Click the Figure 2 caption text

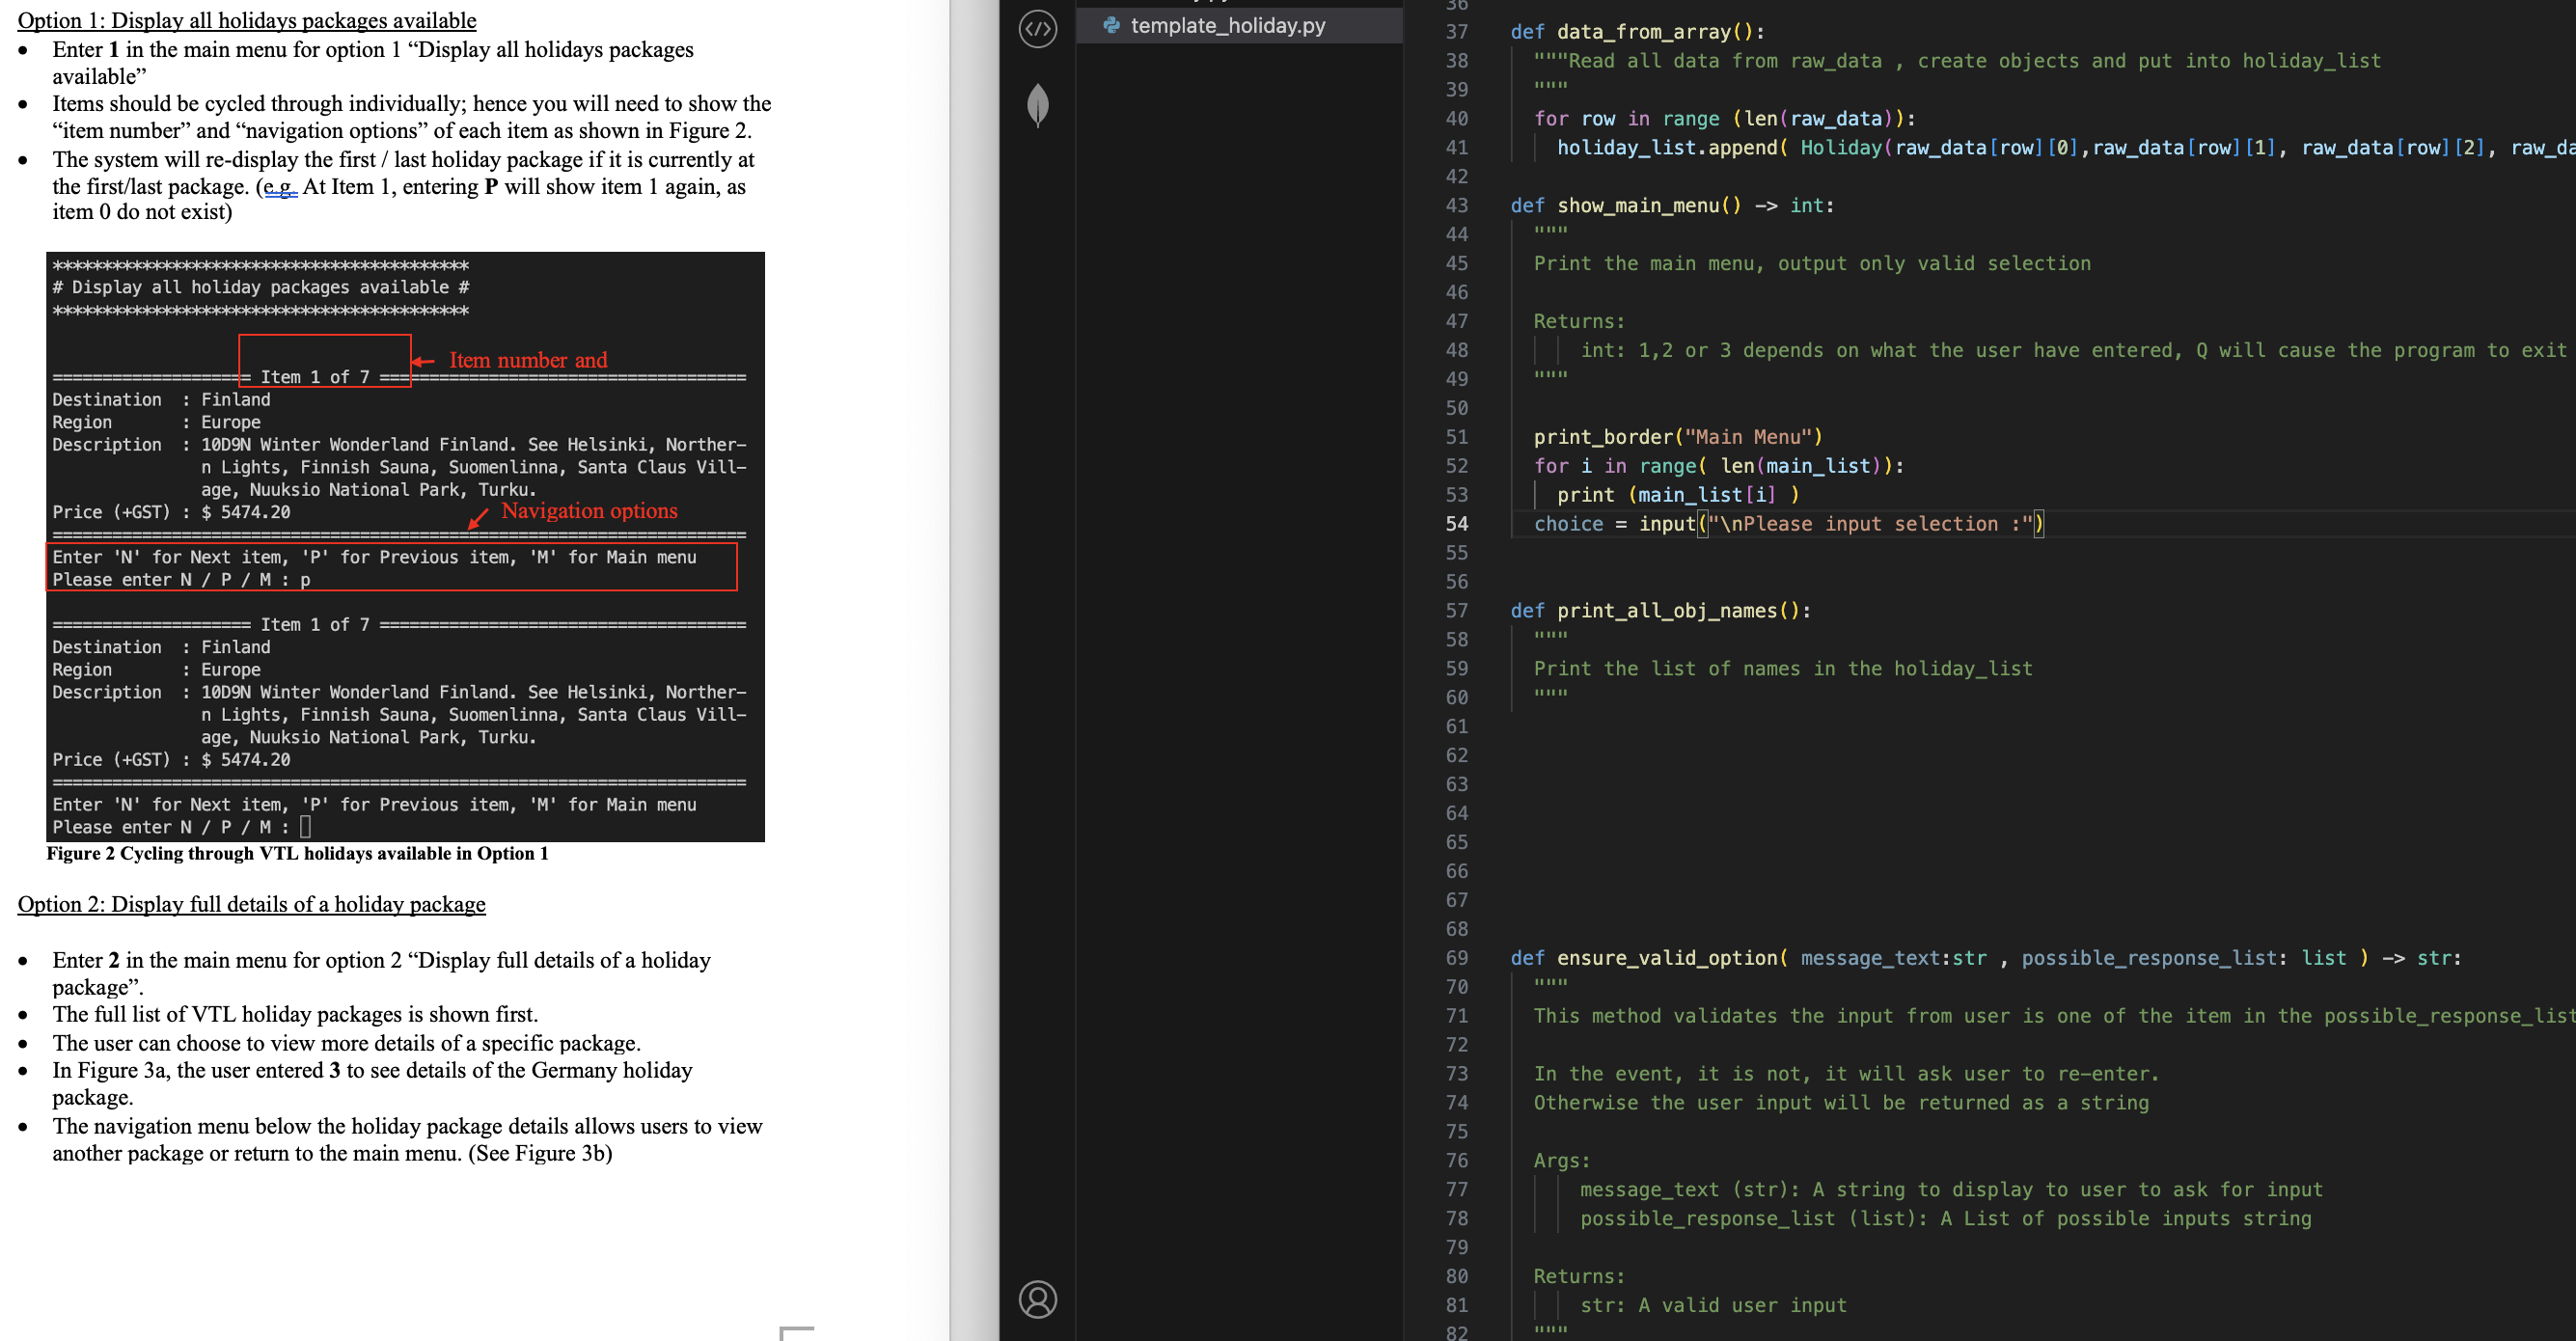(x=297, y=853)
